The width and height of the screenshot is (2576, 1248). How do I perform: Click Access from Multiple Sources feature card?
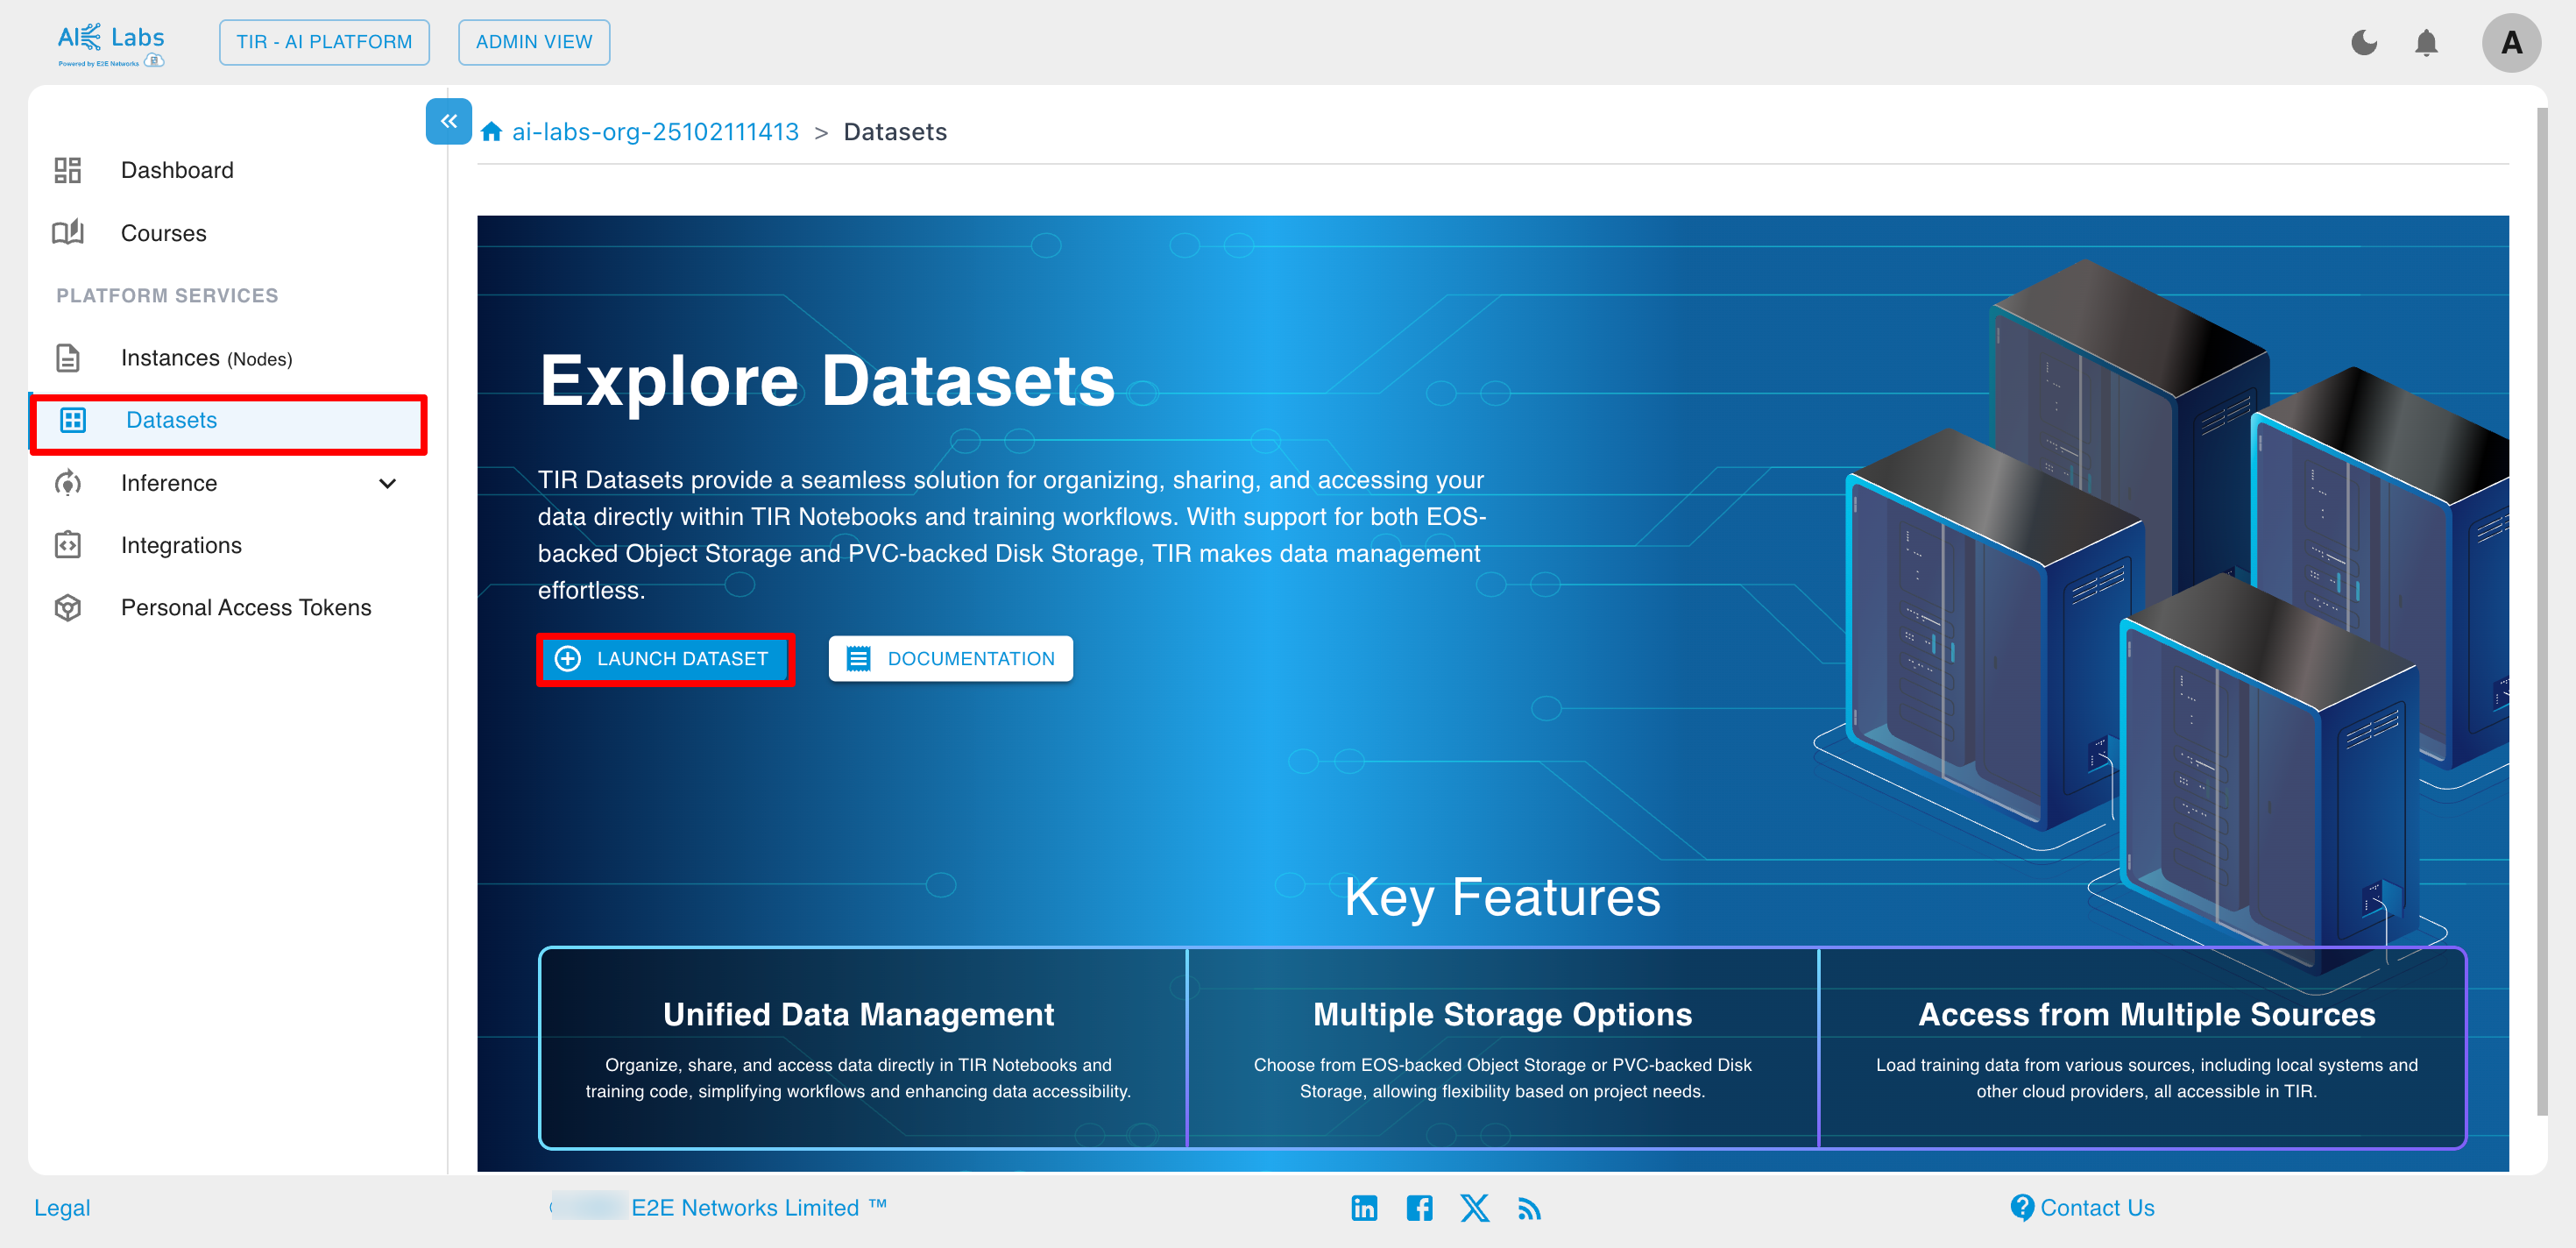(2143, 1048)
